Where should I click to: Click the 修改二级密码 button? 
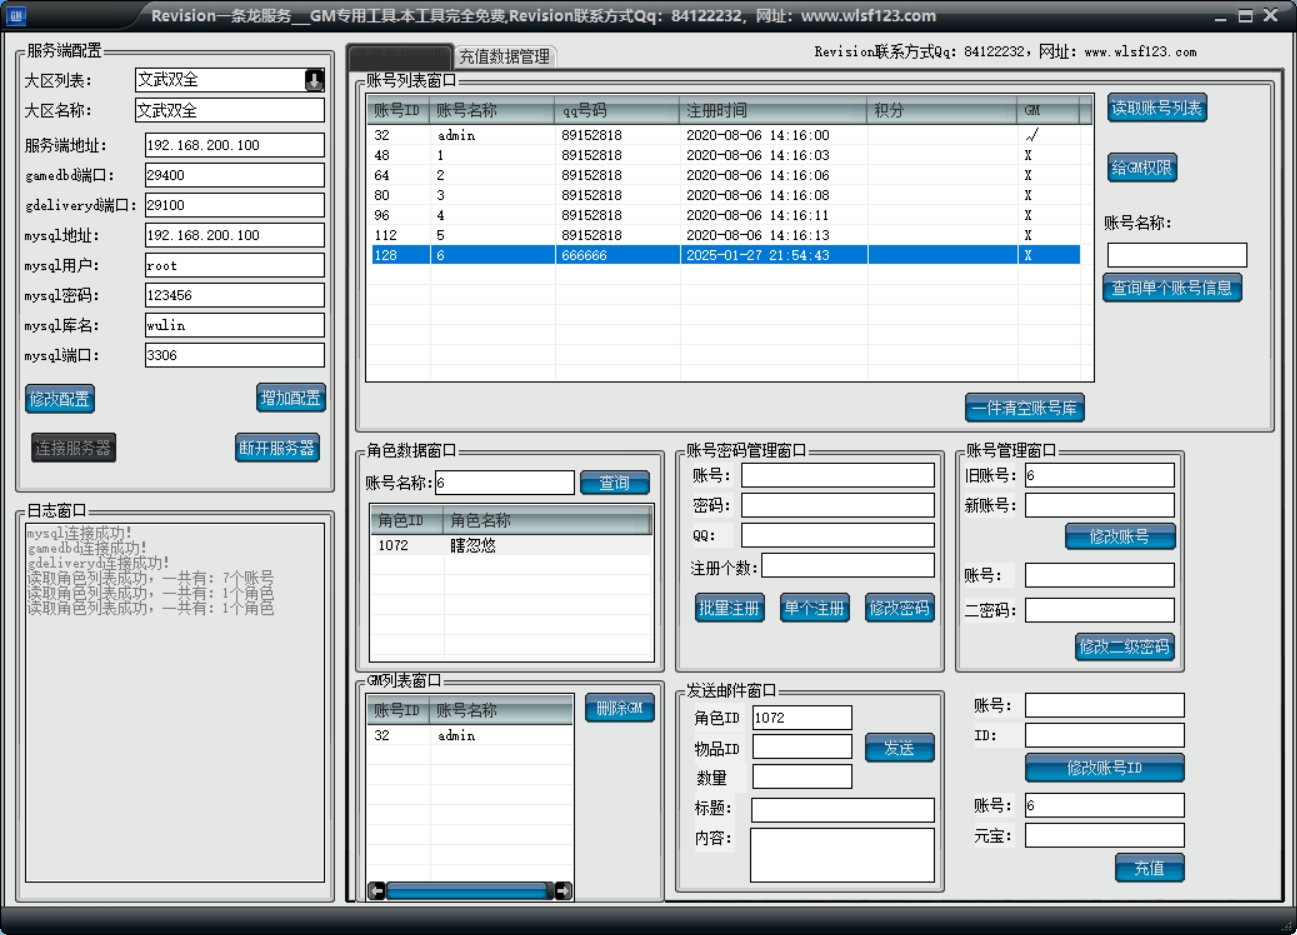pos(1125,647)
